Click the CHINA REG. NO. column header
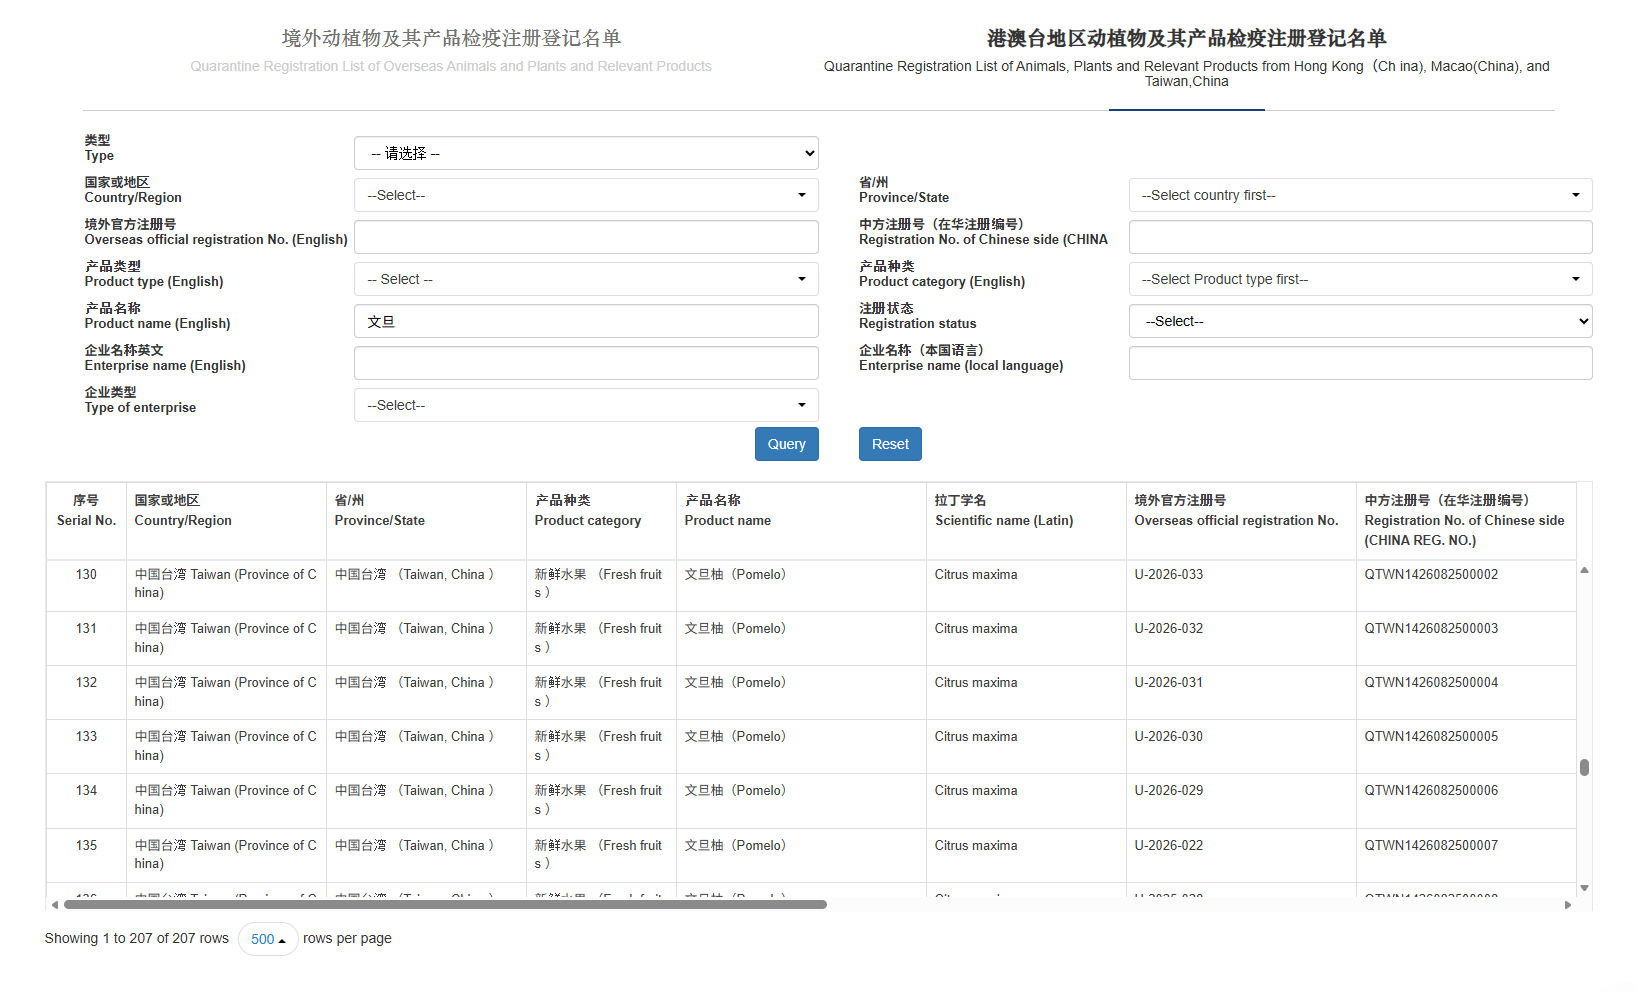The image size is (1637, 991). click(1466, 521)
